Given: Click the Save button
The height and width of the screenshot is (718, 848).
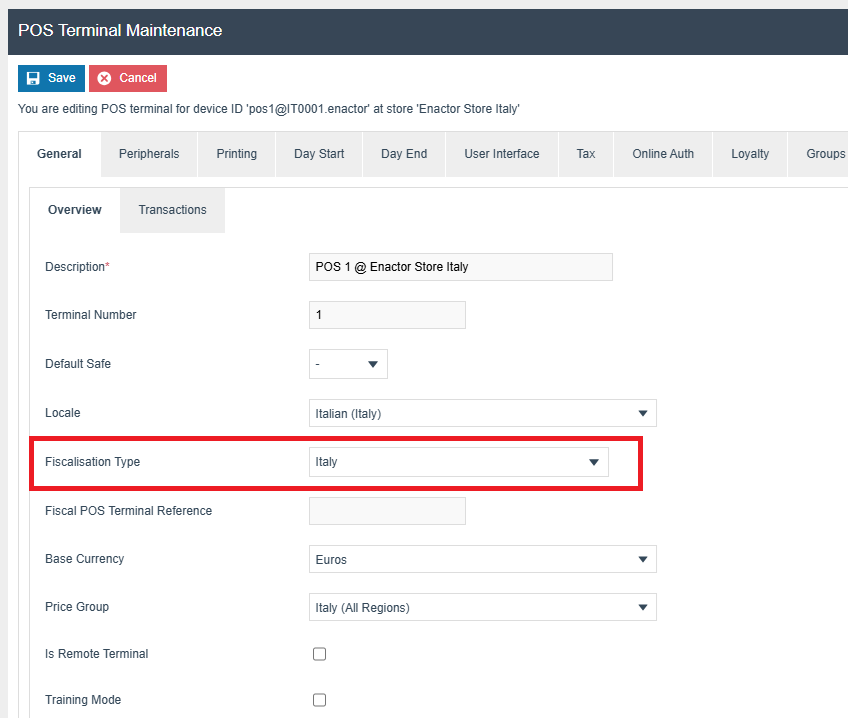Looking at the screenshot, I should tap(51, 78).
